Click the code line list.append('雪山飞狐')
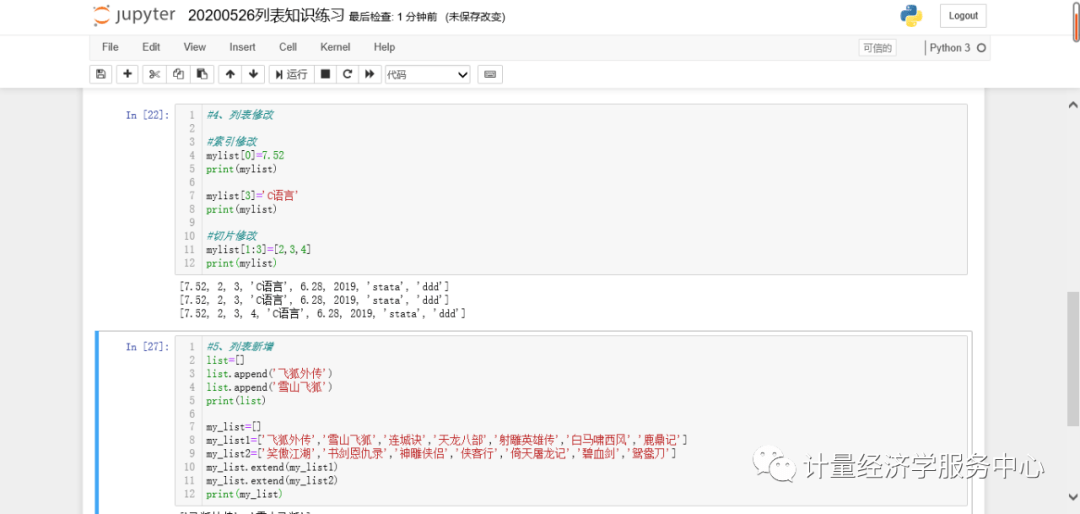 (x=269, y=387)
